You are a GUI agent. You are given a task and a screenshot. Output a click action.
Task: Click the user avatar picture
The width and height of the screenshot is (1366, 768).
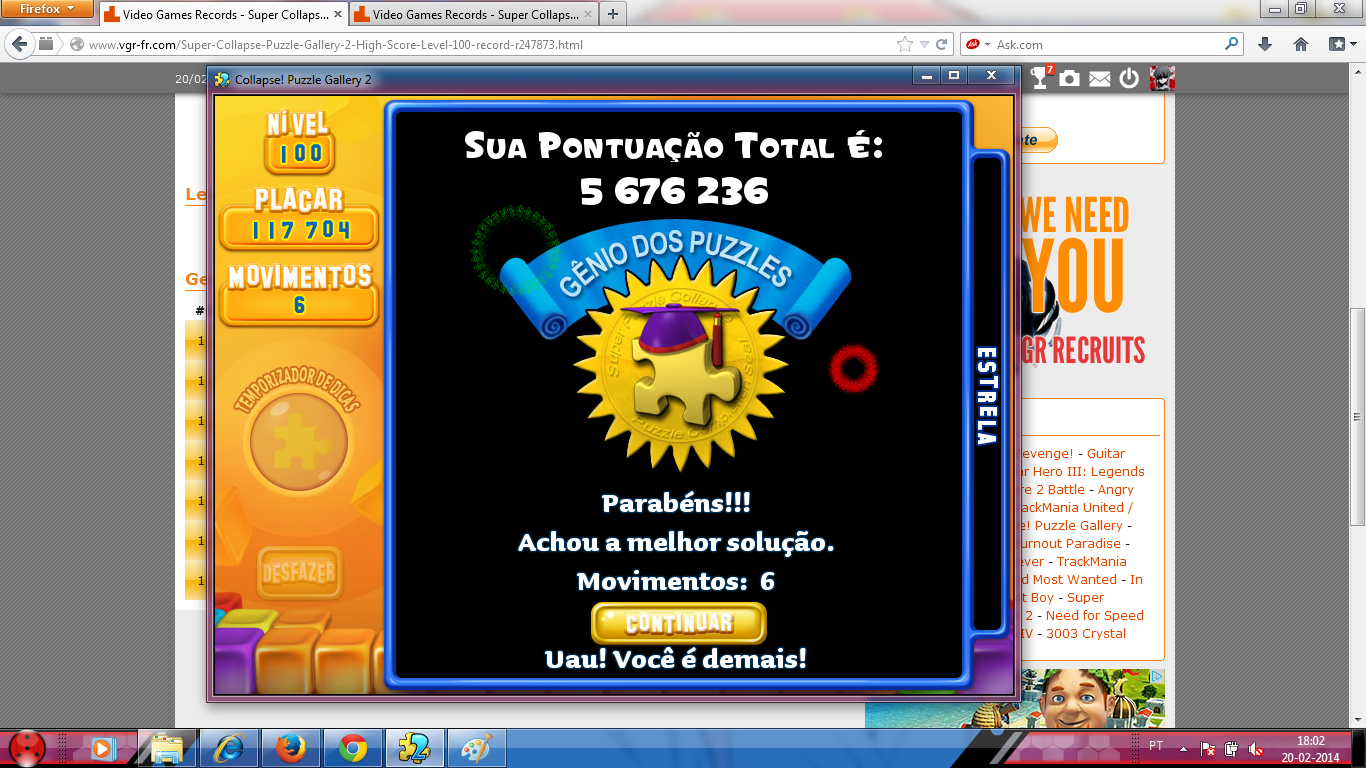[x=1161, y=78]
